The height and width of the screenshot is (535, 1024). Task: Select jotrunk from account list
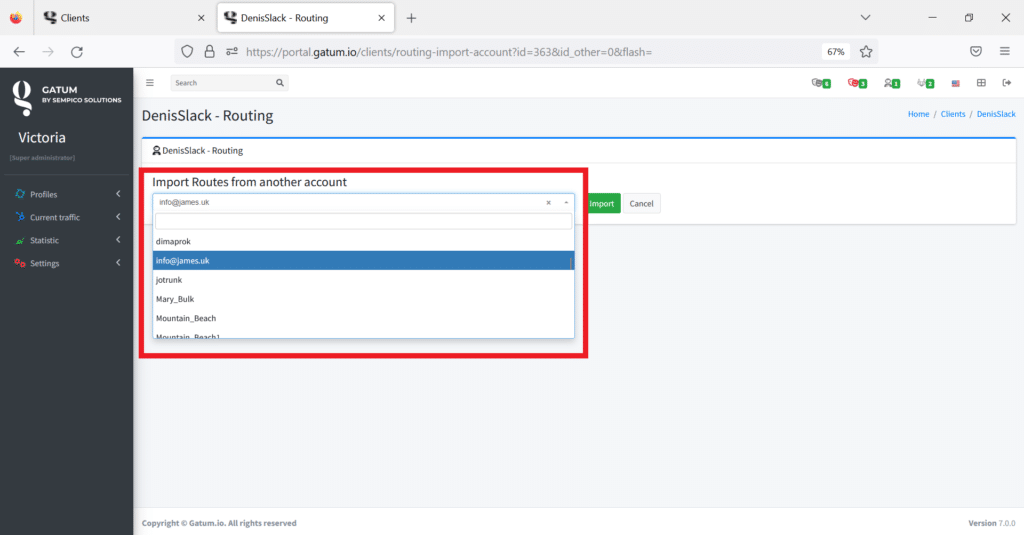[363, 280]
